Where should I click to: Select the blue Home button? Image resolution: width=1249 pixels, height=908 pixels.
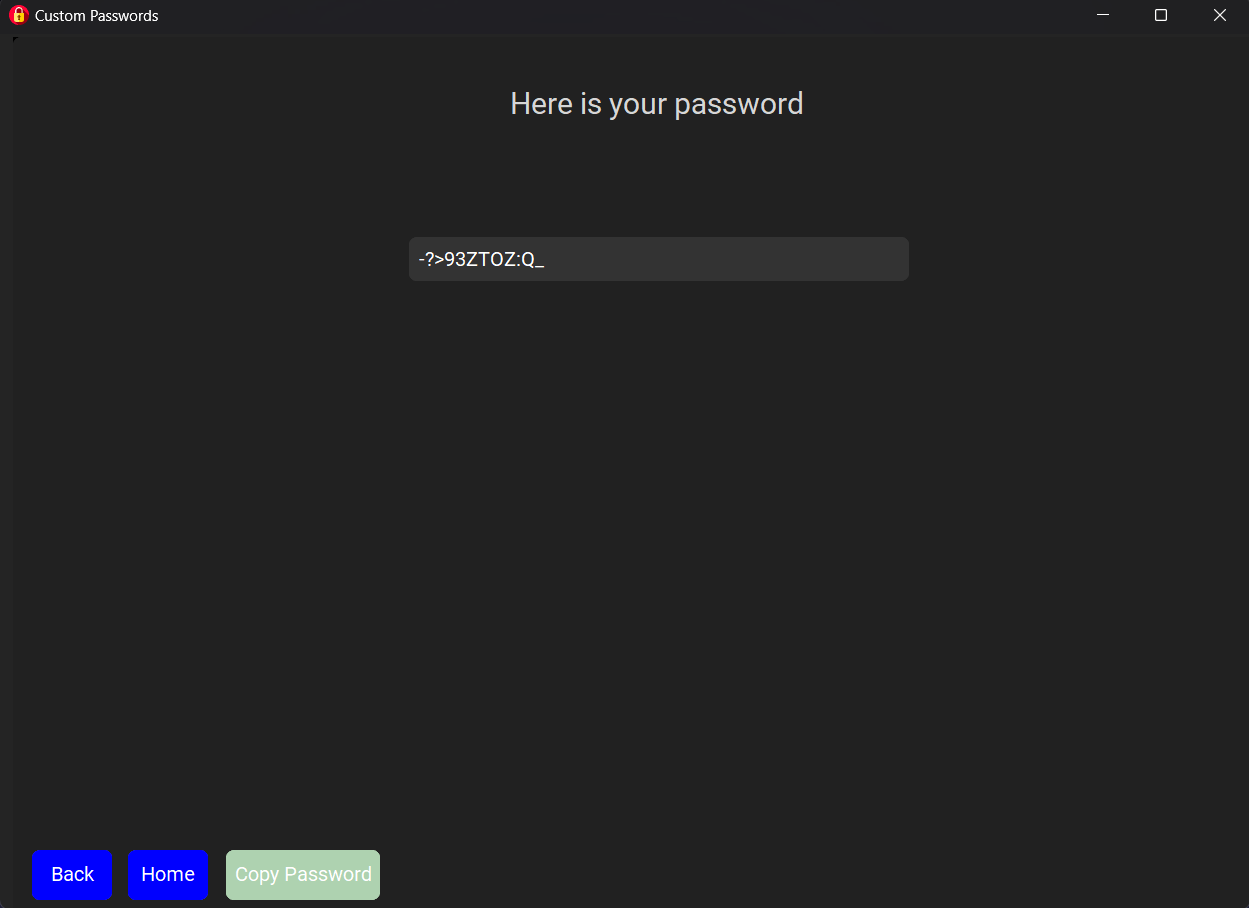tap(168, 875)
